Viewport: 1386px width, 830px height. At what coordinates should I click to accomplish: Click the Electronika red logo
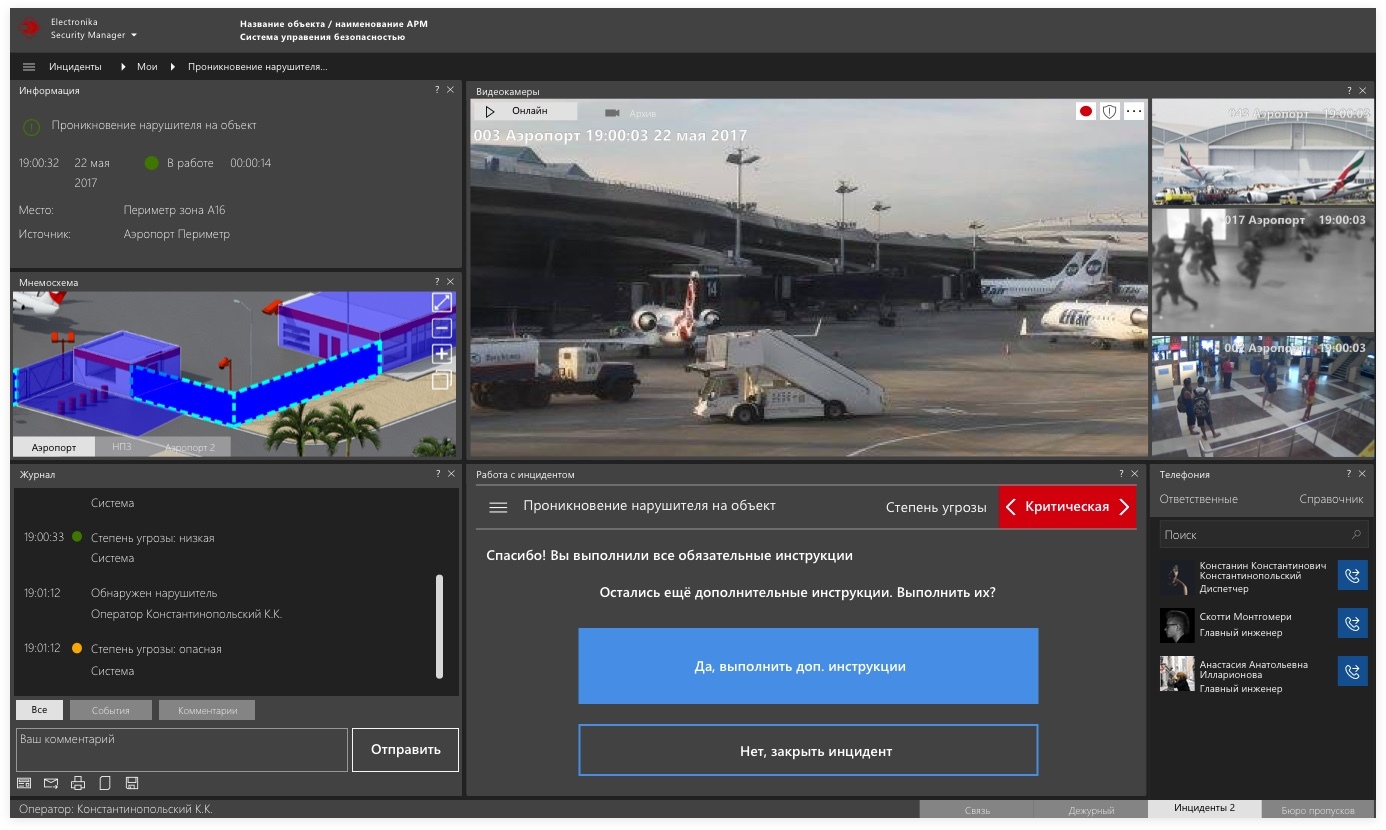pos(30,28)
